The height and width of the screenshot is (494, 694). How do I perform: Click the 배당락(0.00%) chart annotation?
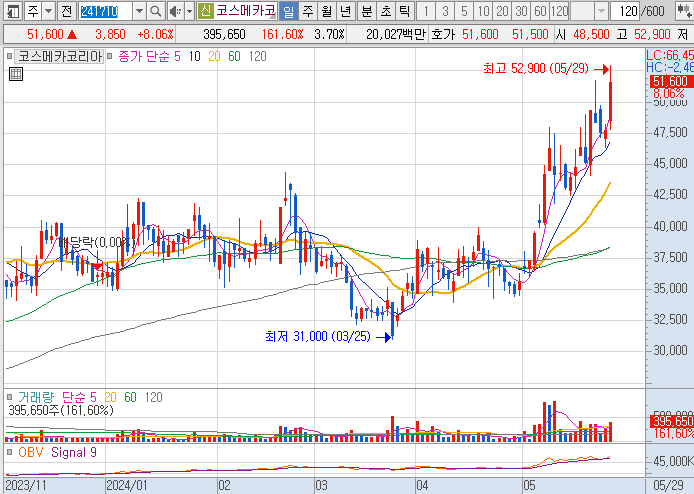(97, 242)
